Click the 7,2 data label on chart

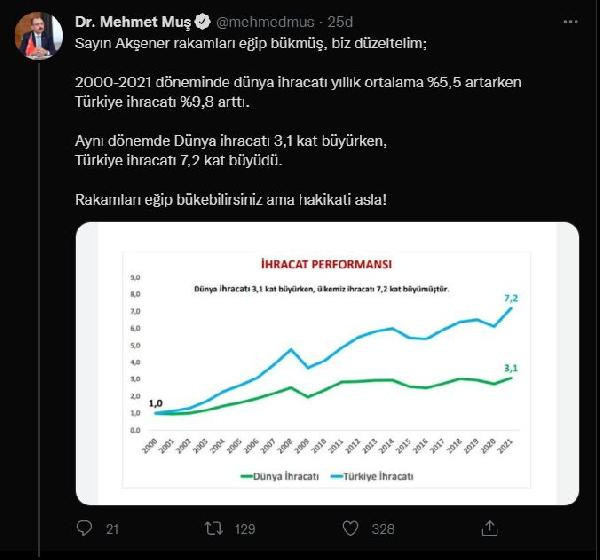coord(510,297)
